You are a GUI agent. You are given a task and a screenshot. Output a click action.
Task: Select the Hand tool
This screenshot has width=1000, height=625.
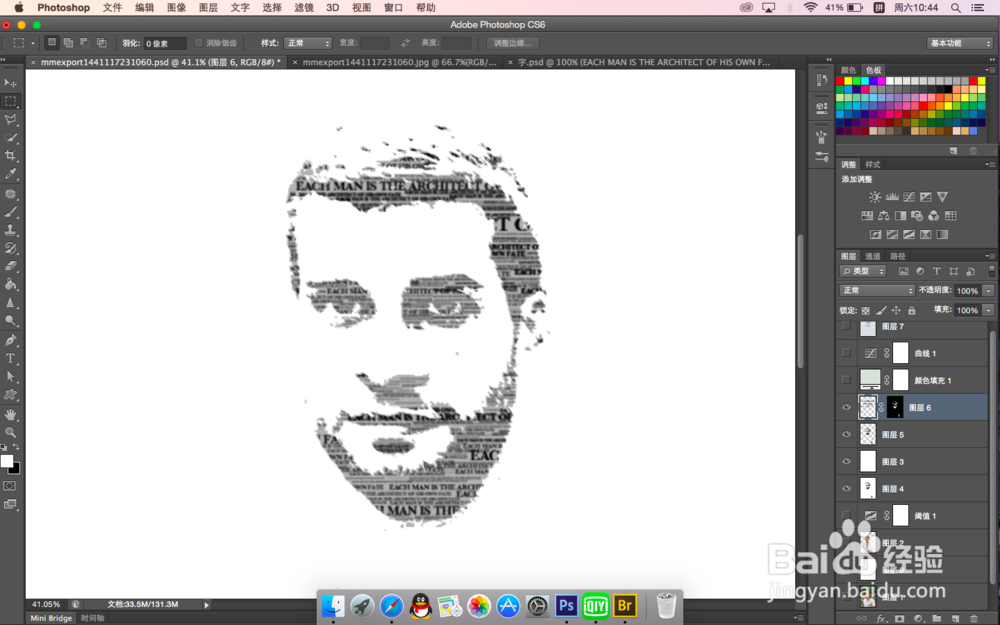(11, 415)
